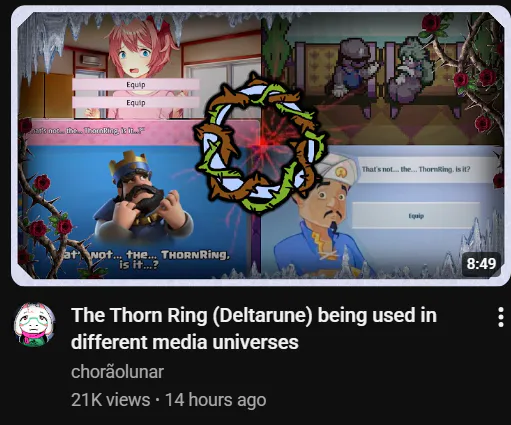This screenshot has width=511, height=425.
Task: Click the 21K views text
Action: [x=111, y=400]
